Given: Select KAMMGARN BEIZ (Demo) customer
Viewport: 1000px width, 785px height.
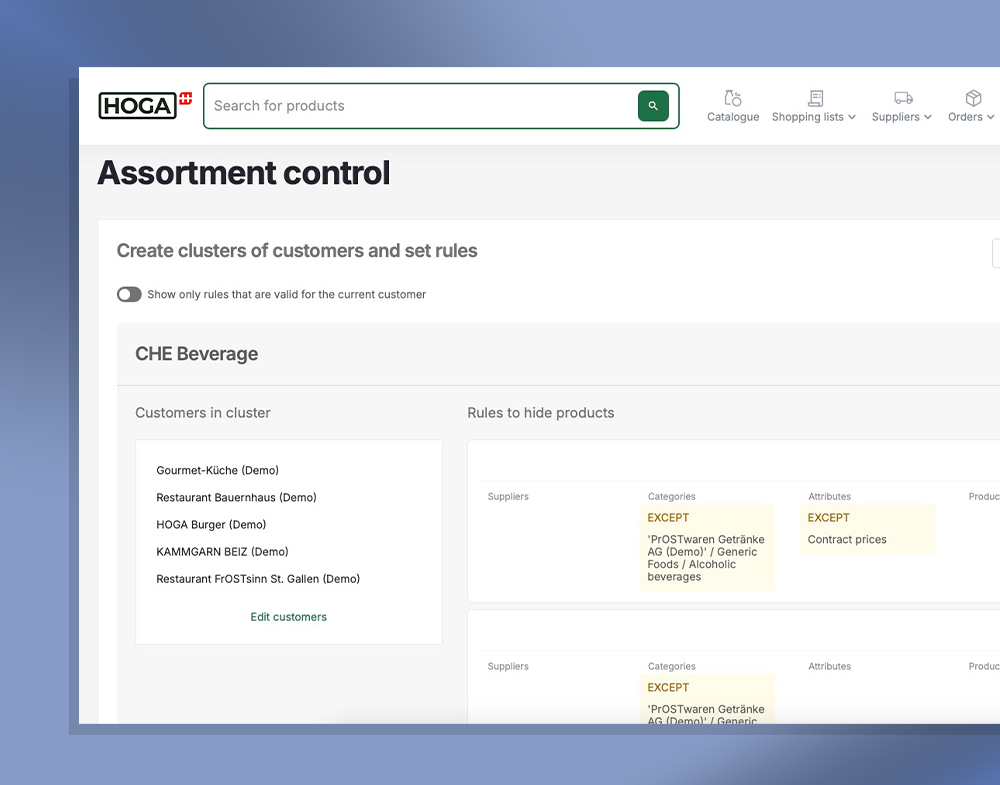Looking at the screenshot, I should (x=222, y=551).
